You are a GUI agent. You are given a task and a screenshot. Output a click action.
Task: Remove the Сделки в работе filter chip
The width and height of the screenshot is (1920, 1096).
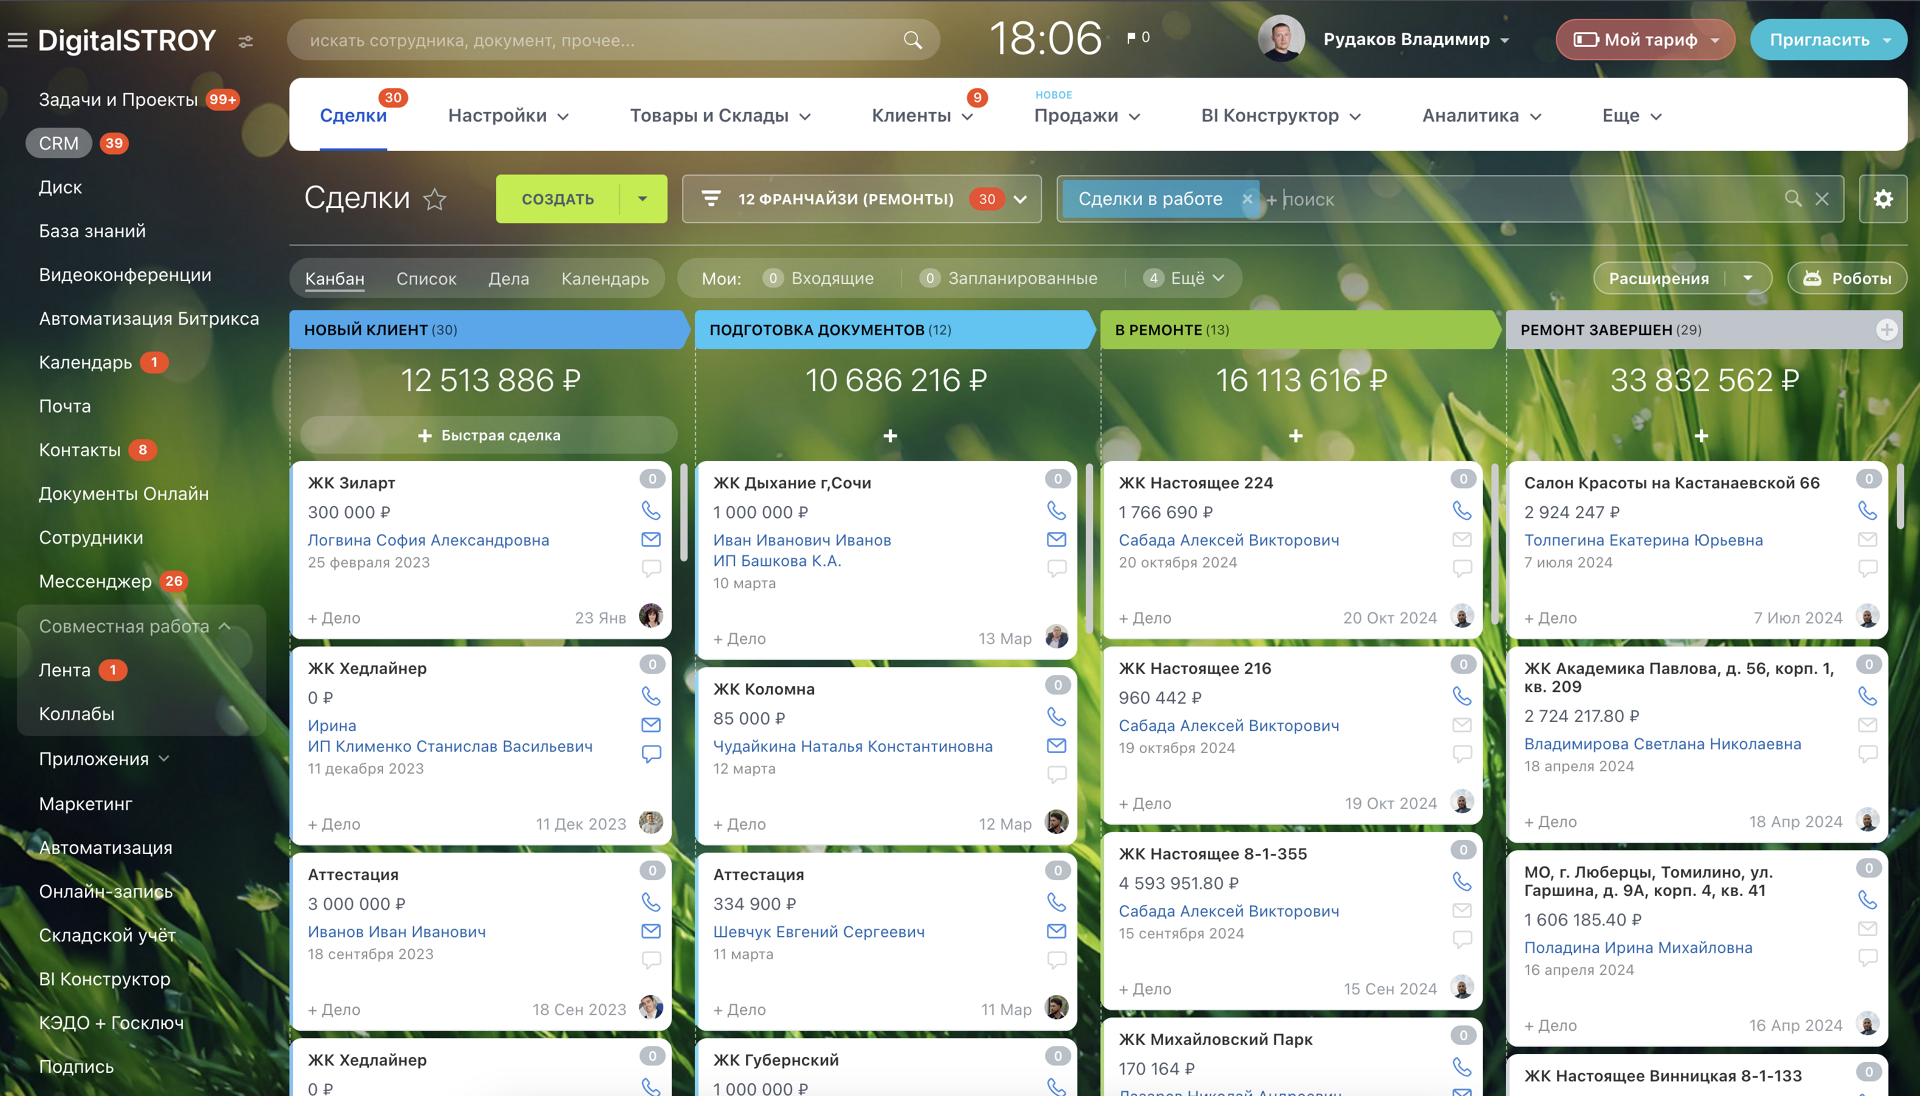[x=1247, y=199]
